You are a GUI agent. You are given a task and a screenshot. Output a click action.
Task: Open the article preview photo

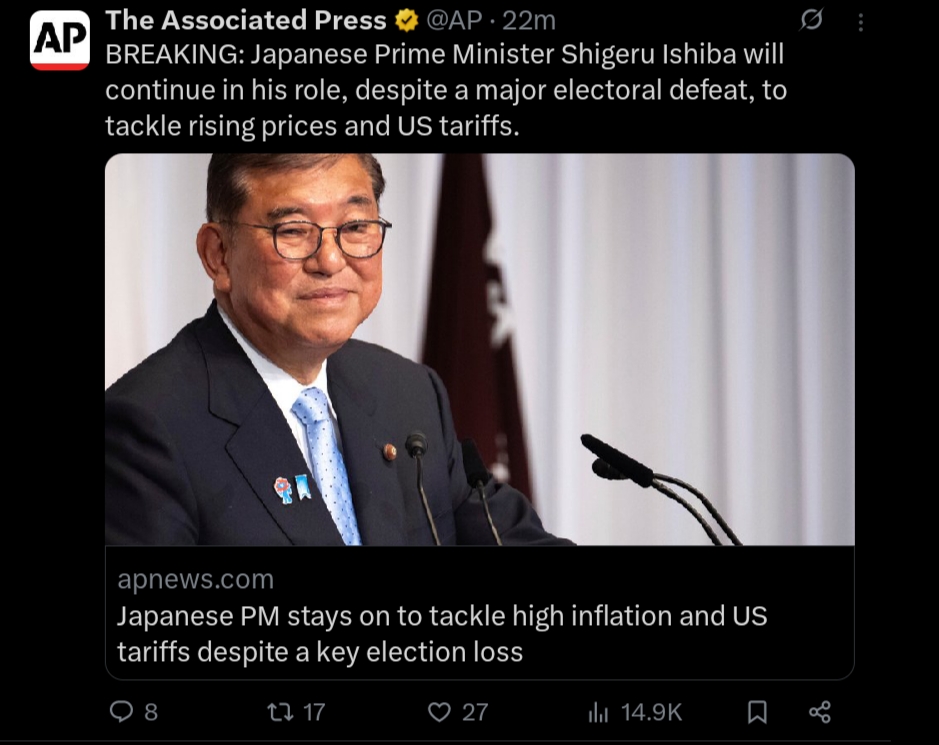tap(480, 349)
